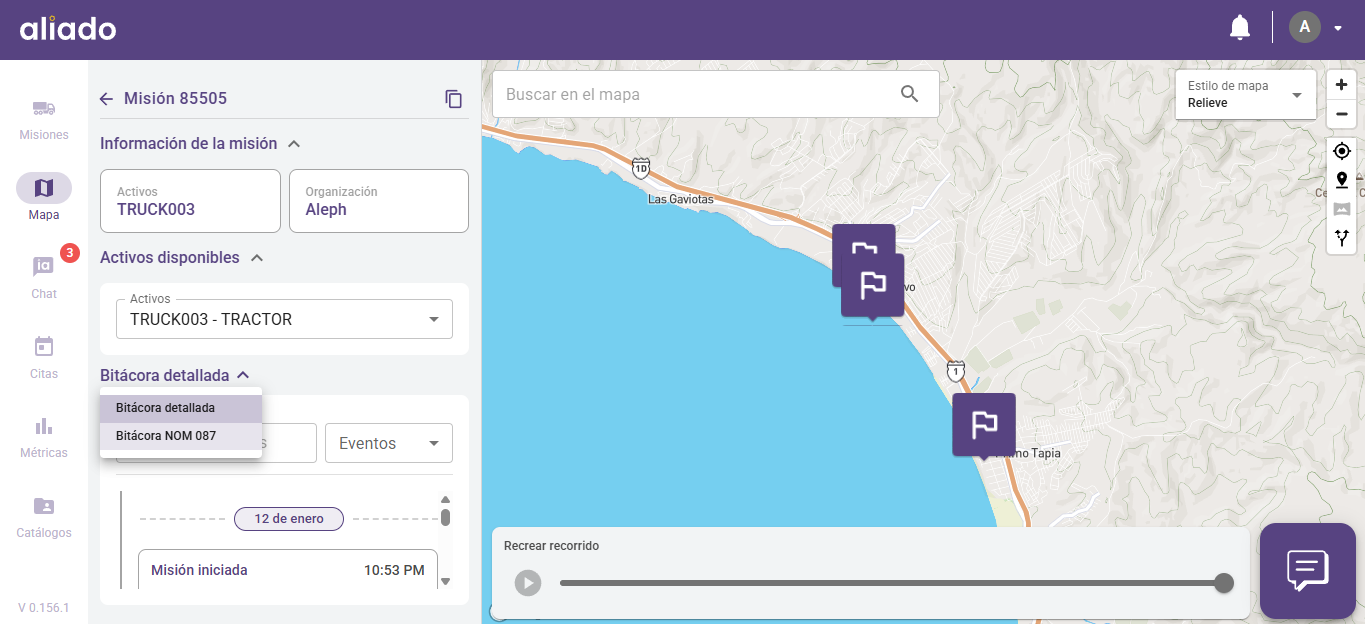Open the TRUCK003 - TRACTOR activos dropdown
Image resolution: width=1365 pixels, height=624 pixels.
284,320
